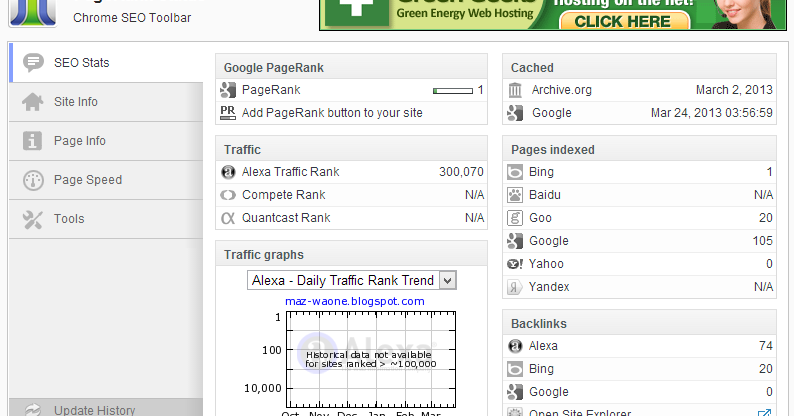Click the Tools wrench icon
Image resolution: width=794 pixels, height=416 pixels.
(32, 219)
